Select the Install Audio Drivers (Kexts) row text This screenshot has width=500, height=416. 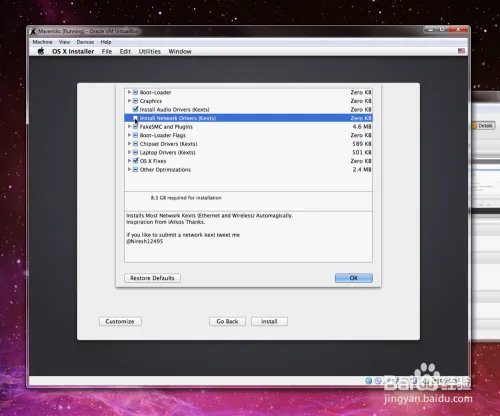[174, 109]
